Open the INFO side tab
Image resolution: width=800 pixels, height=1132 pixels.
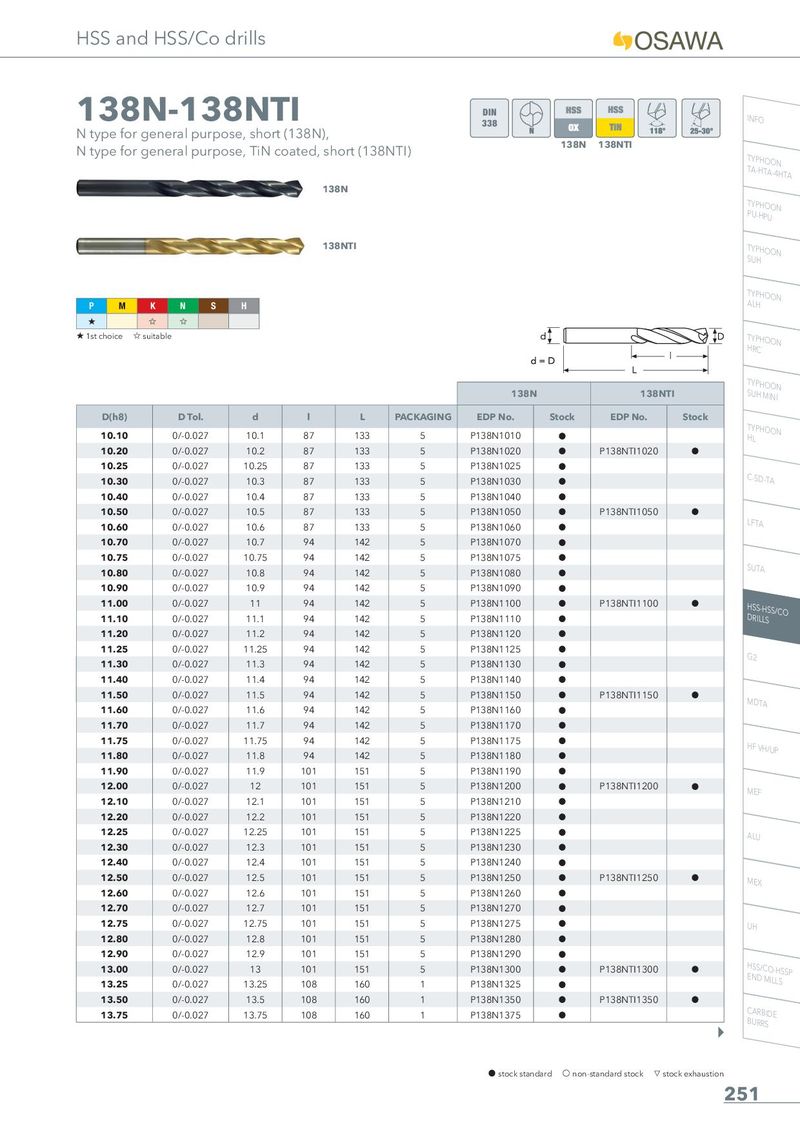(x=770, y=119)
